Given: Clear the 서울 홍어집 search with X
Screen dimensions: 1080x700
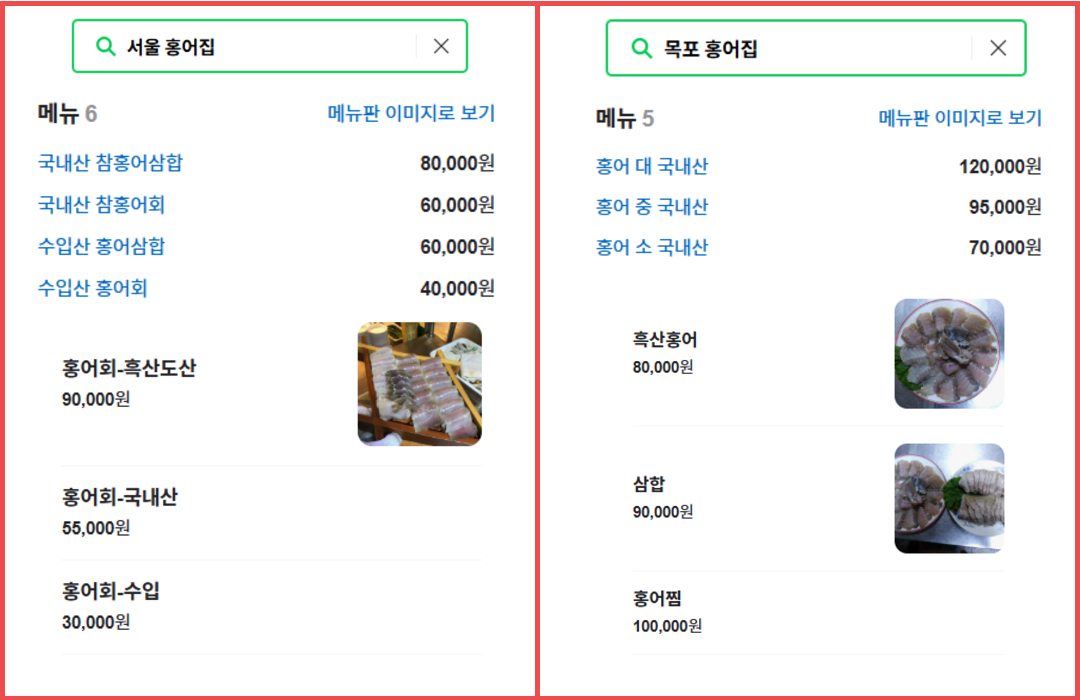Looking at the screenshot, I should coord(441,46).
